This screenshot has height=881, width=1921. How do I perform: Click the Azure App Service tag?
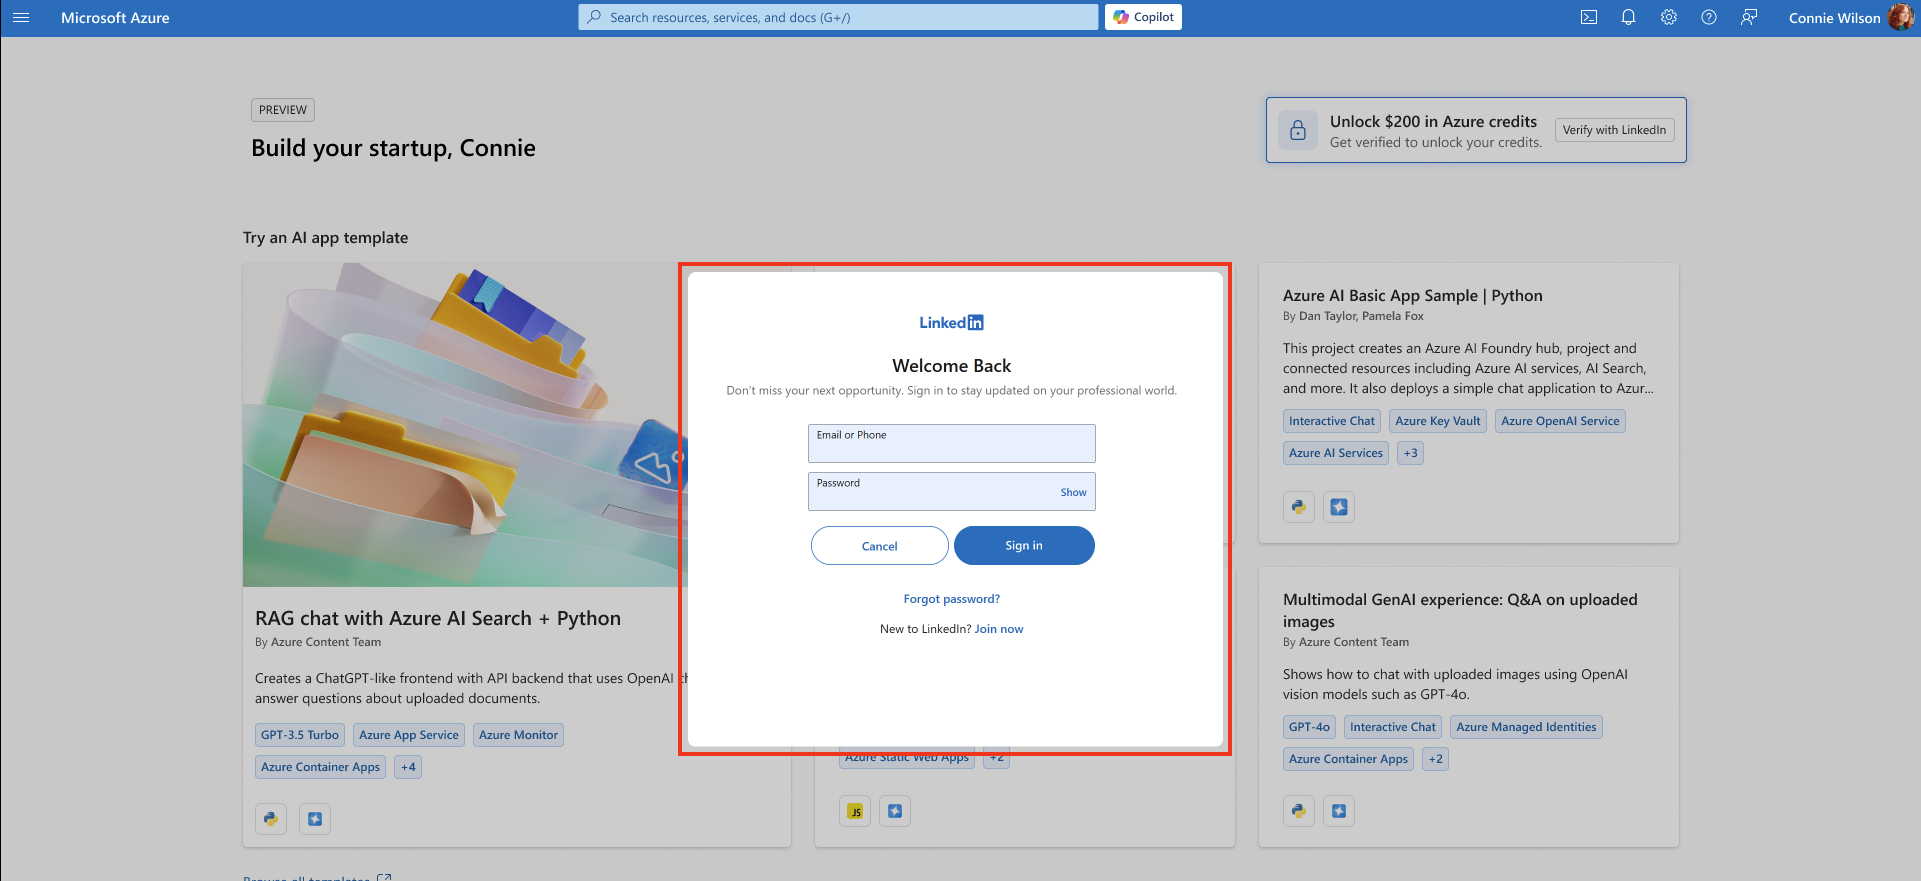[x=409, y=735]
